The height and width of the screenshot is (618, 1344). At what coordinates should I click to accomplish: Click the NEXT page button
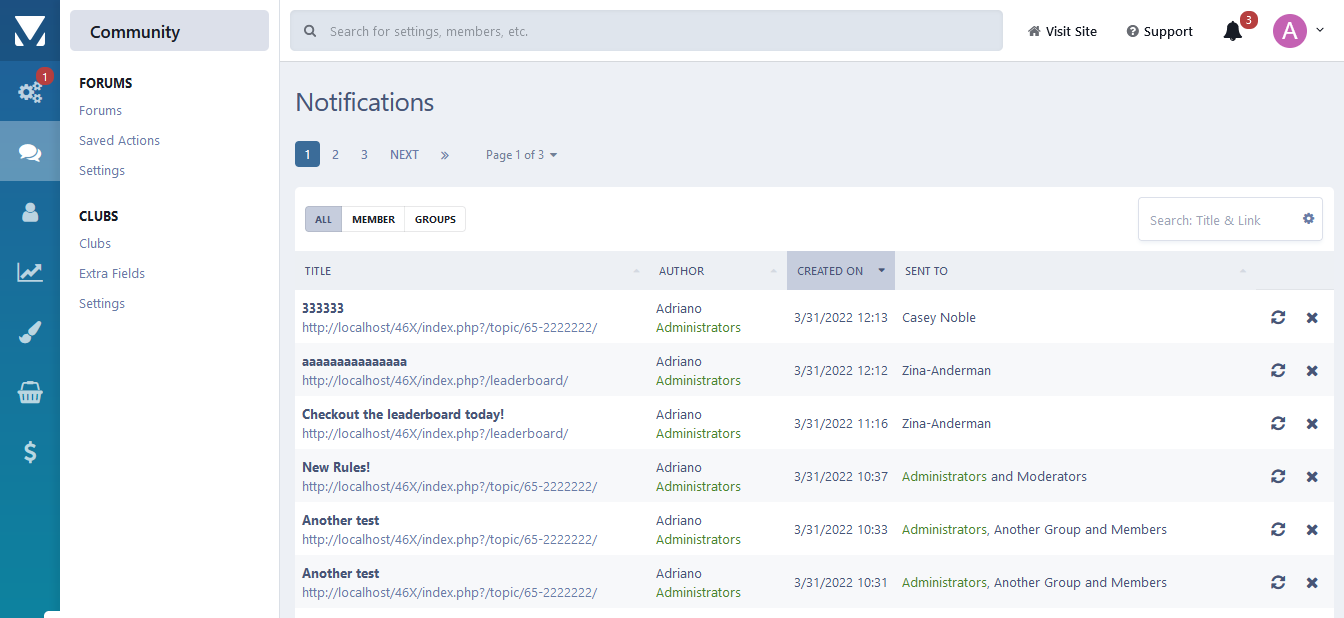pyautogui.click(x=404, y=155)
